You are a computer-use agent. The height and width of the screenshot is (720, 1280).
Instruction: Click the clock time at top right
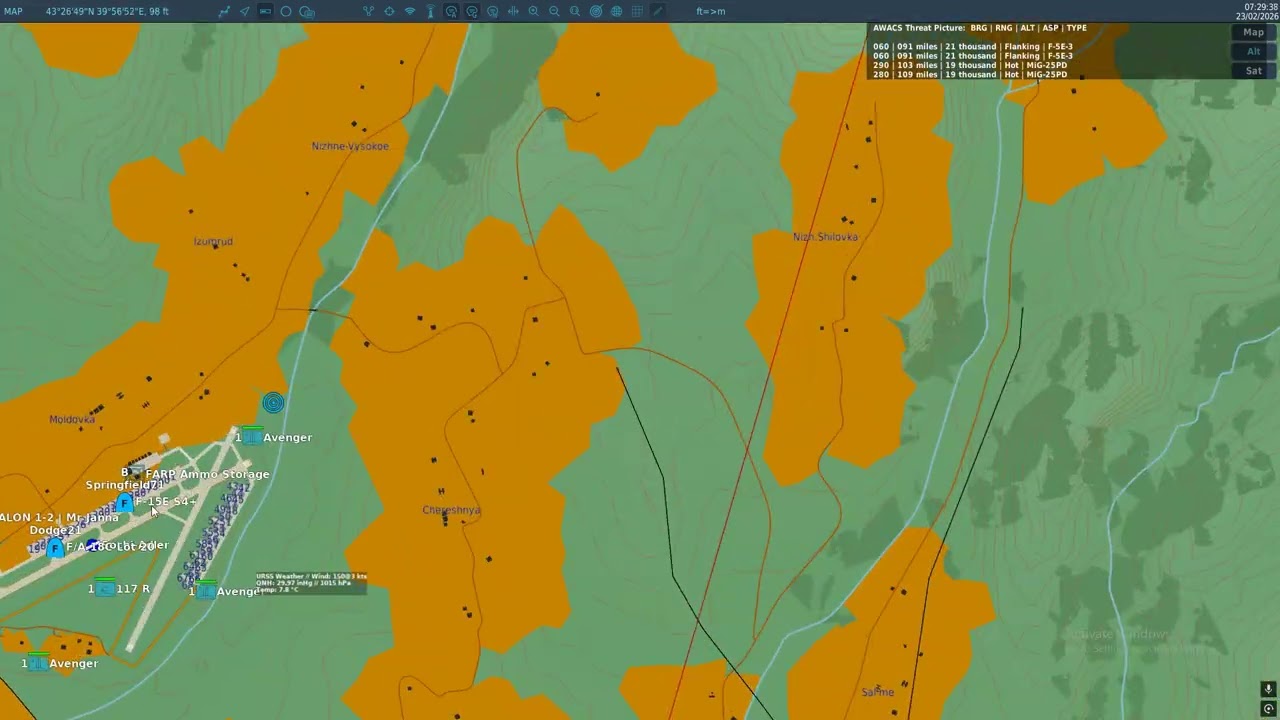pyautogui.click(x=1260, y=7)
